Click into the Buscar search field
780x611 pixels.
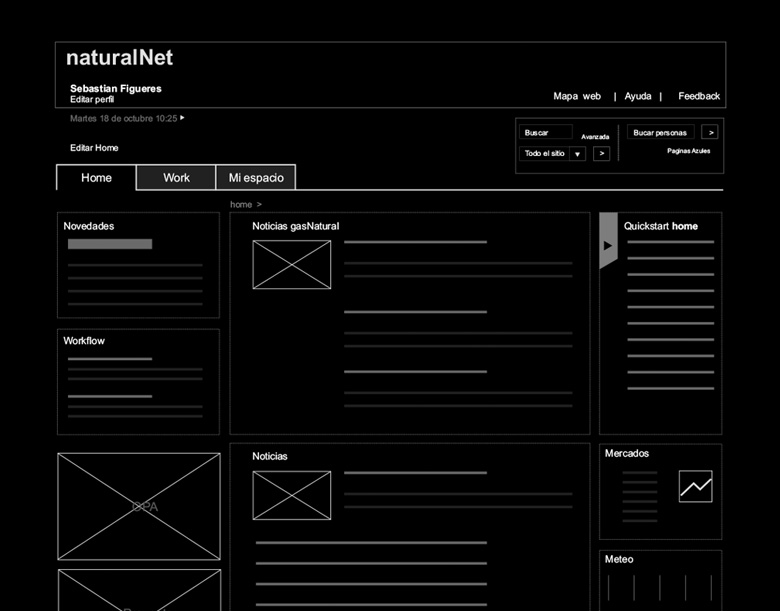pos(546,132)
